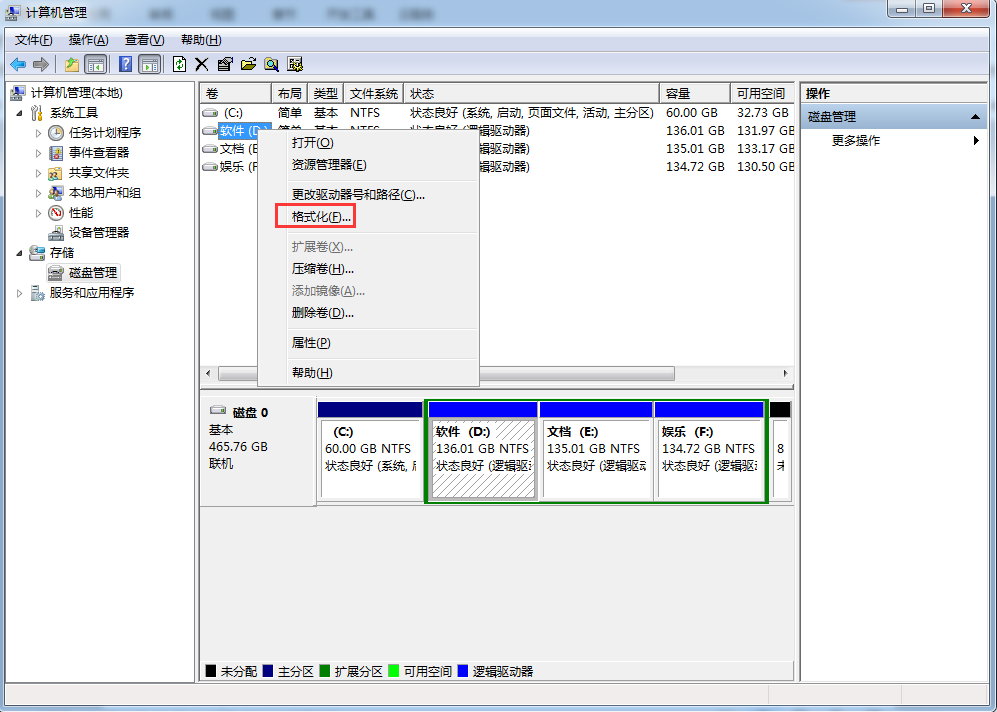Click the 32.73 GB free space cell
997x712 pixels.
[762, 113]
